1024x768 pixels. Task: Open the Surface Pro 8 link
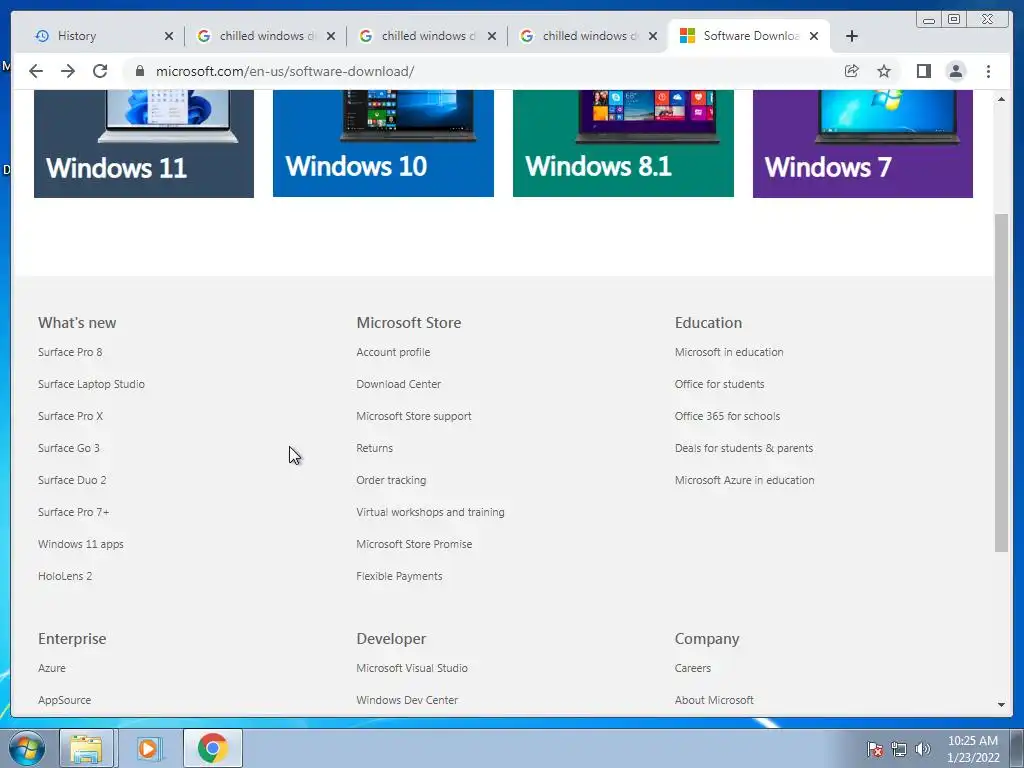tap(70, 352)
